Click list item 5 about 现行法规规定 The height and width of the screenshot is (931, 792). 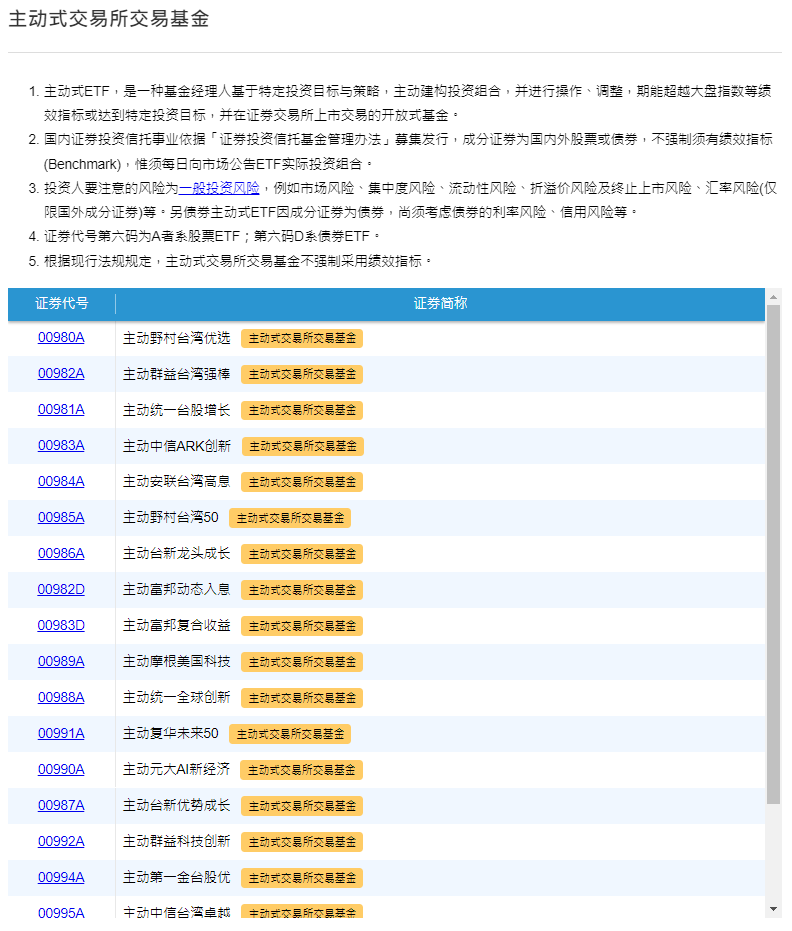pyautogui.click(x=237, y=261)
